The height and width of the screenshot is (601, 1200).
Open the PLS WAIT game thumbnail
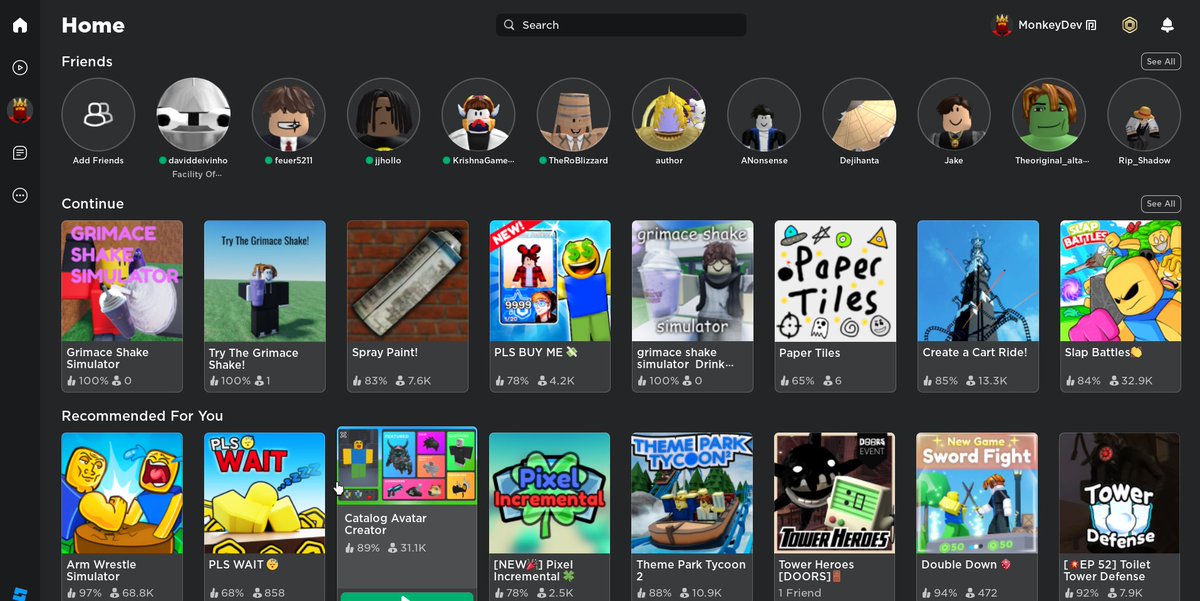tap(265, 493)
